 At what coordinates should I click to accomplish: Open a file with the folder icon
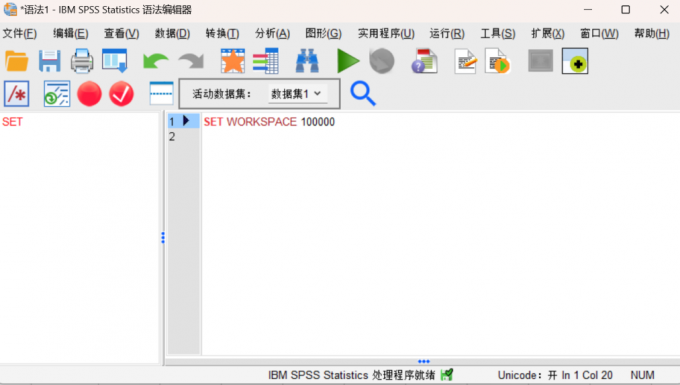click(x=16, y=61)
